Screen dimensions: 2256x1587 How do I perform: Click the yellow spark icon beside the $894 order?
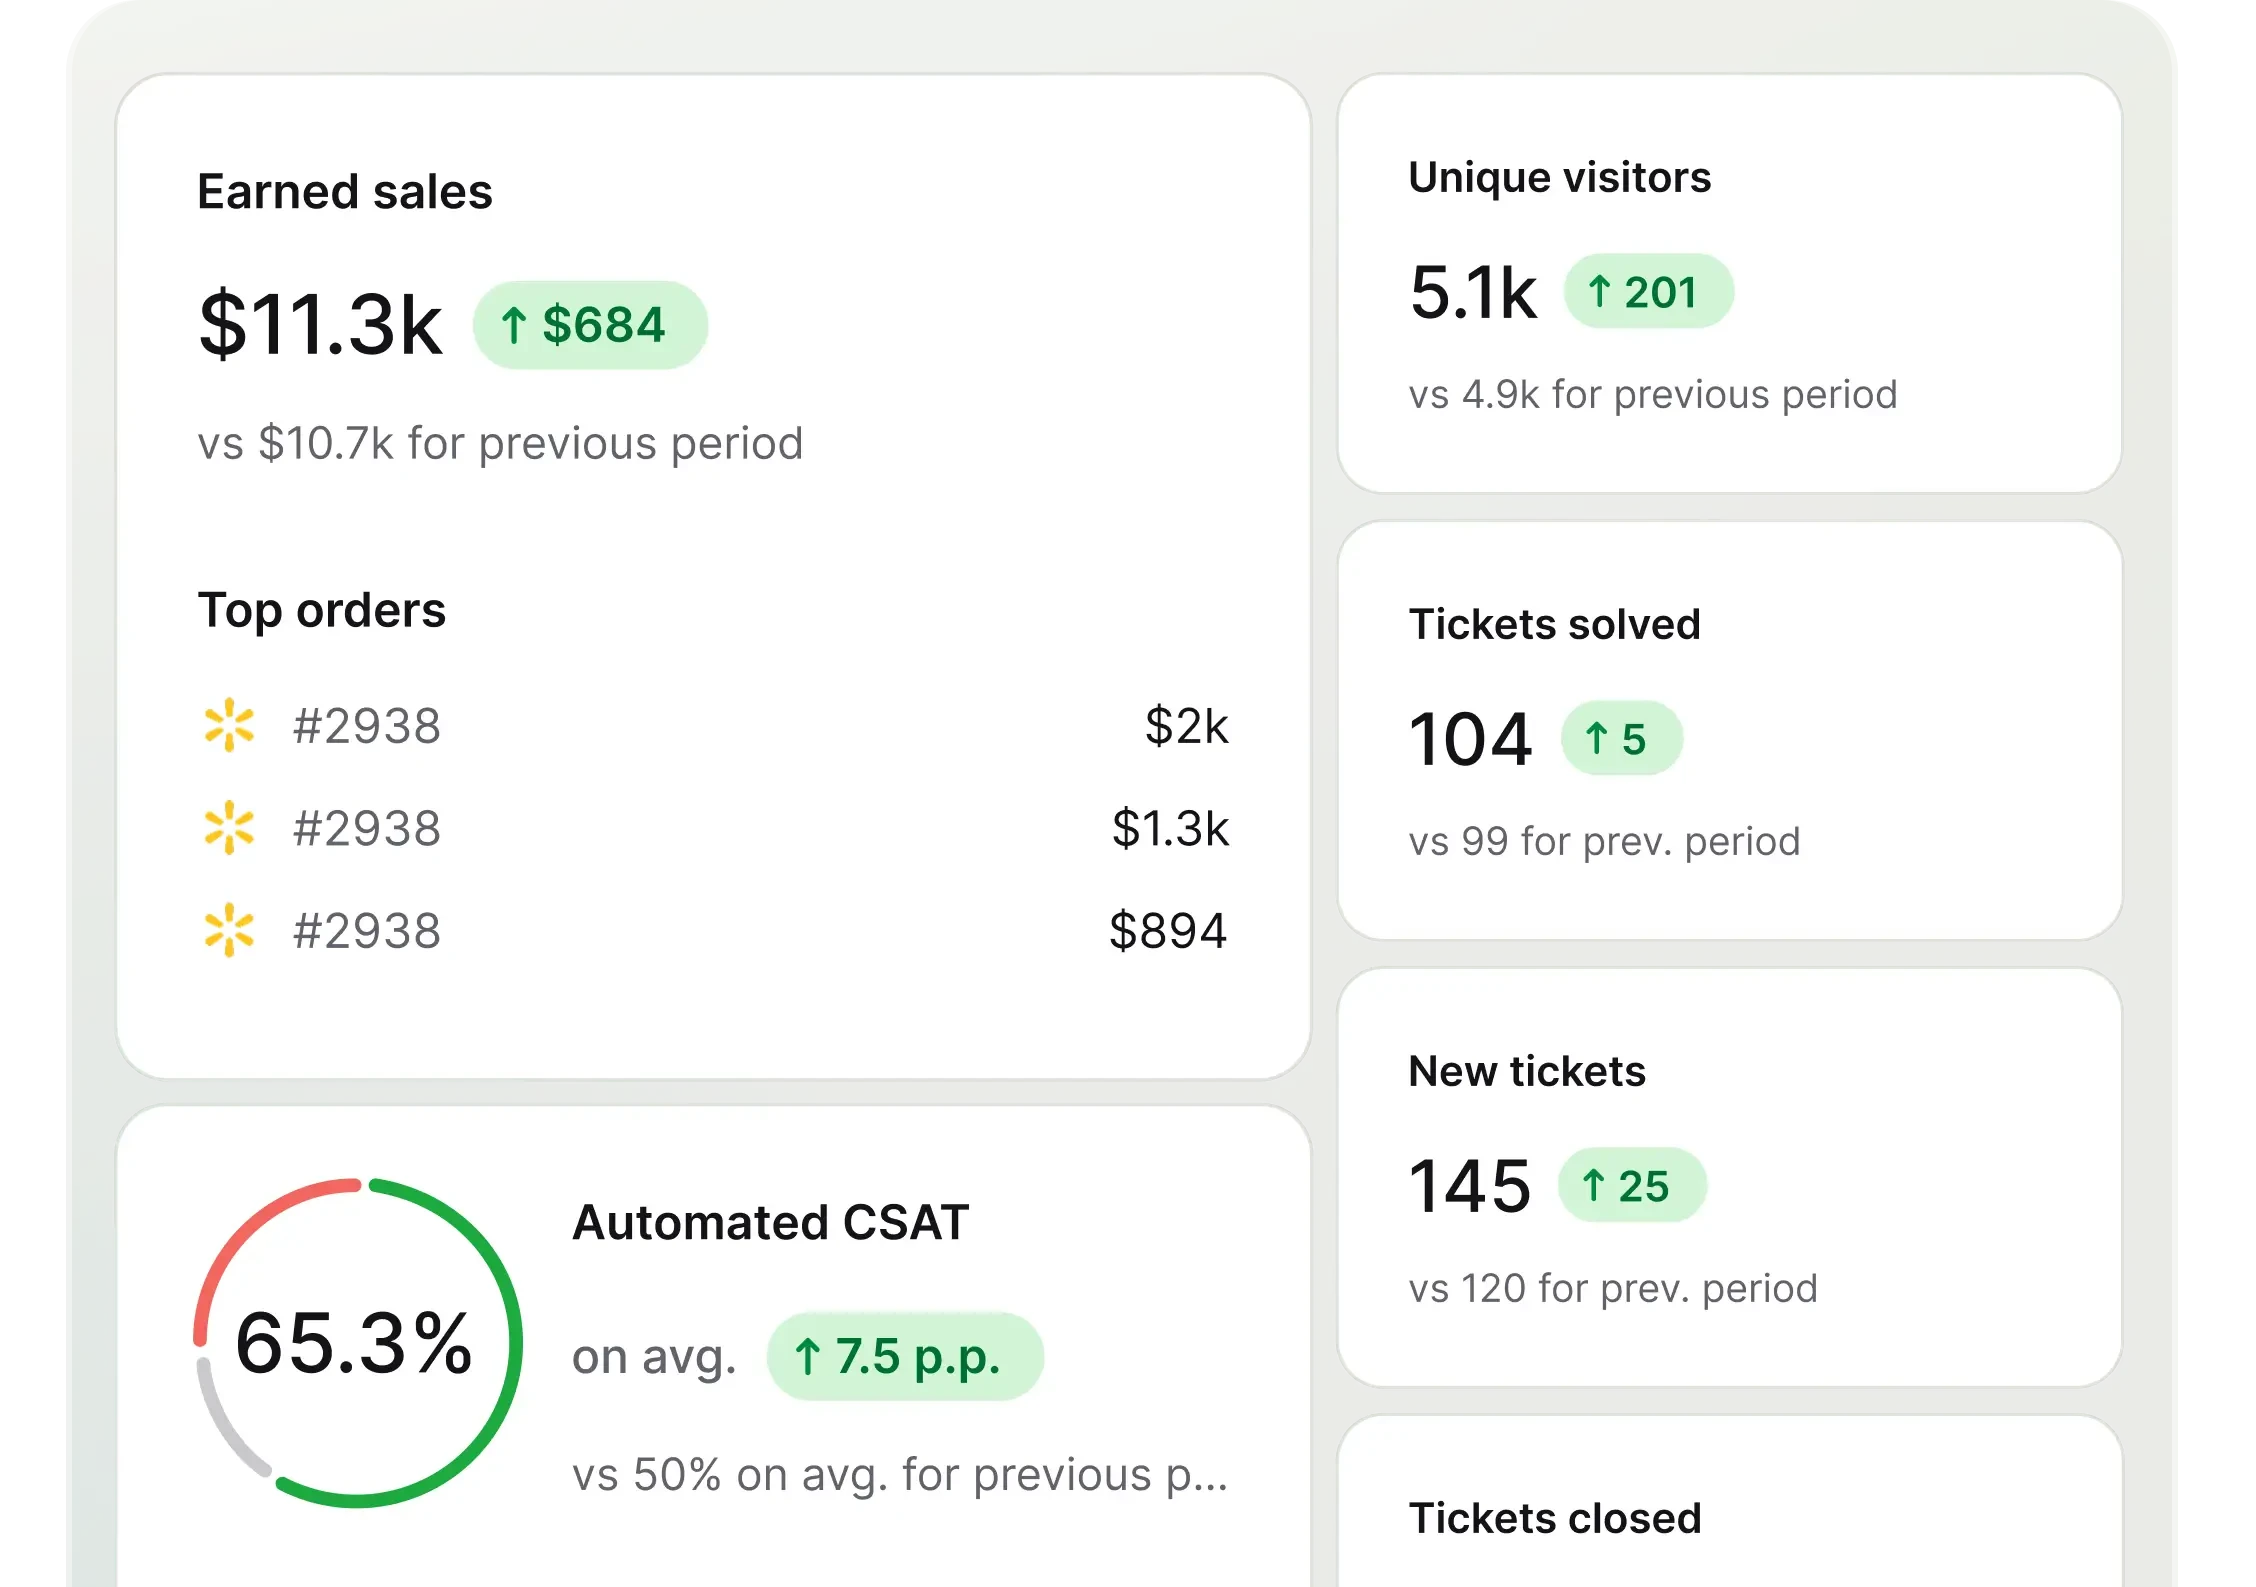point(229,931)
